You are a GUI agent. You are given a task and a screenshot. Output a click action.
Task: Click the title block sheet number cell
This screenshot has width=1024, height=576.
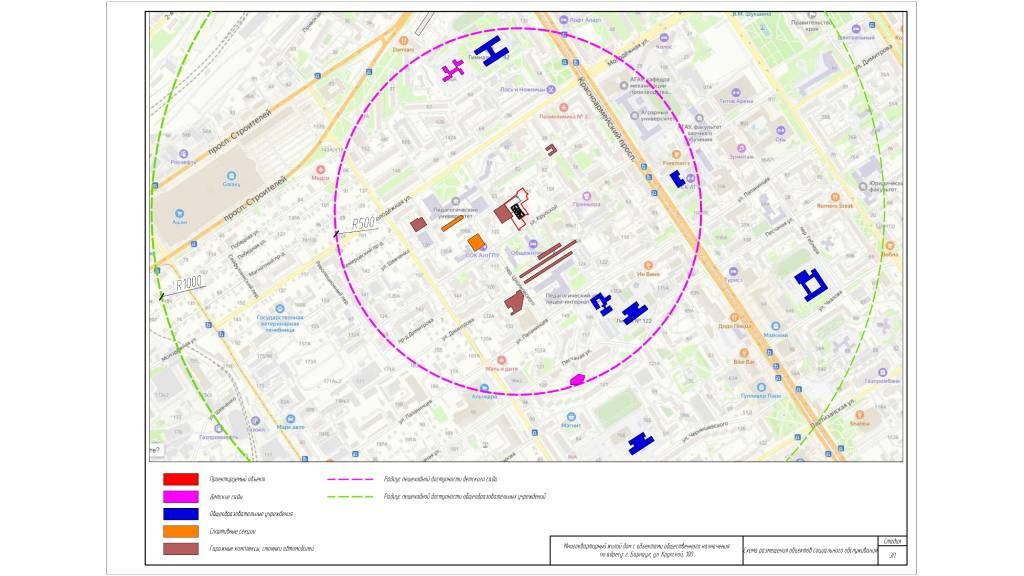[x=892, y=555]
